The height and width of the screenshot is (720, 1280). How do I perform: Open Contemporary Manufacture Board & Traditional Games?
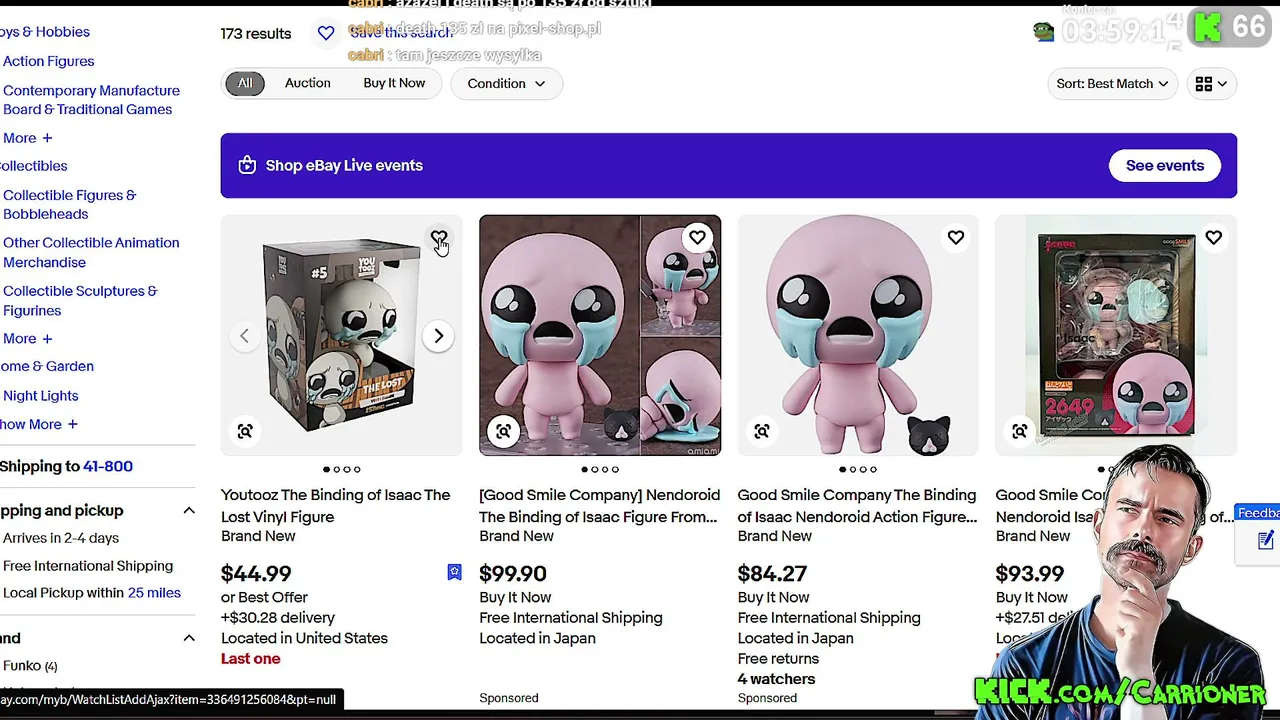point(91,100)
